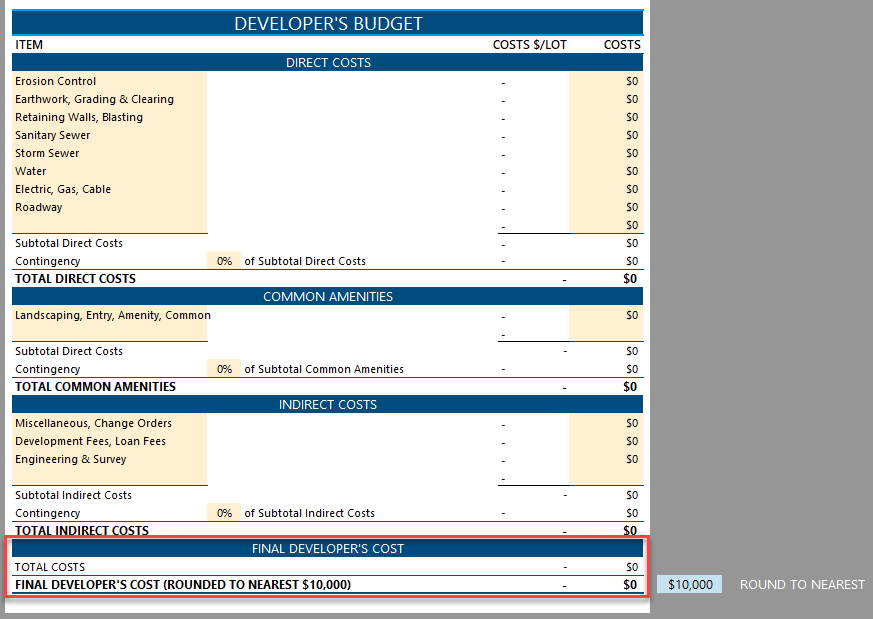
Task: Click the rounded FINAL DEVELOPER'S COST value
Action: click(x=629, y=584)
